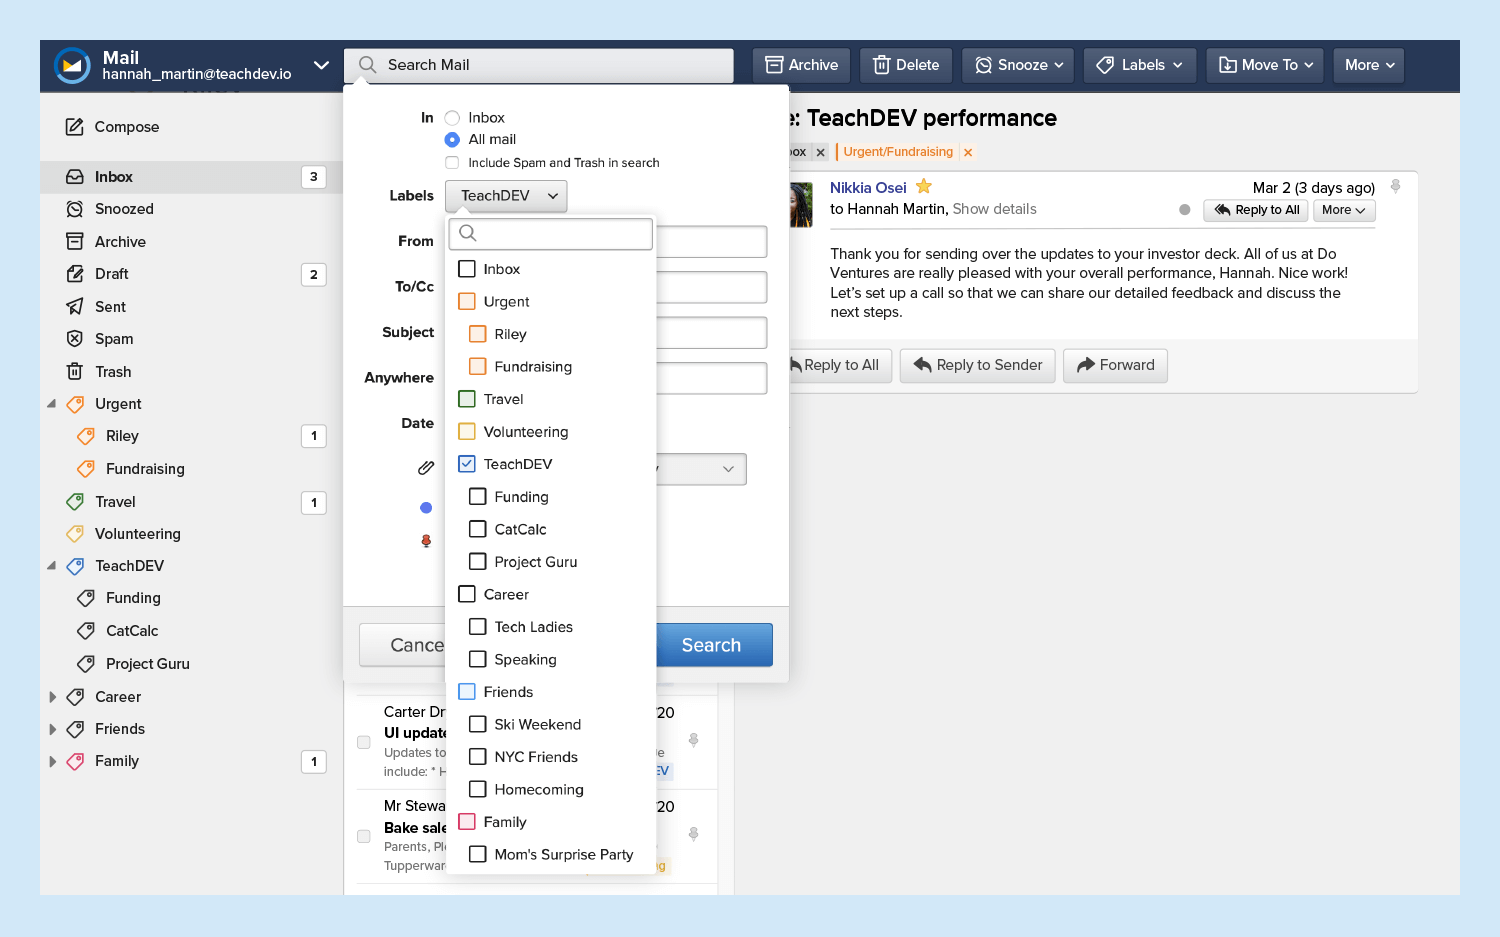The height and width of the screenshot is (937, 1500).
Task: Select the Inbox radio button
Action: (x=452, y=118)
